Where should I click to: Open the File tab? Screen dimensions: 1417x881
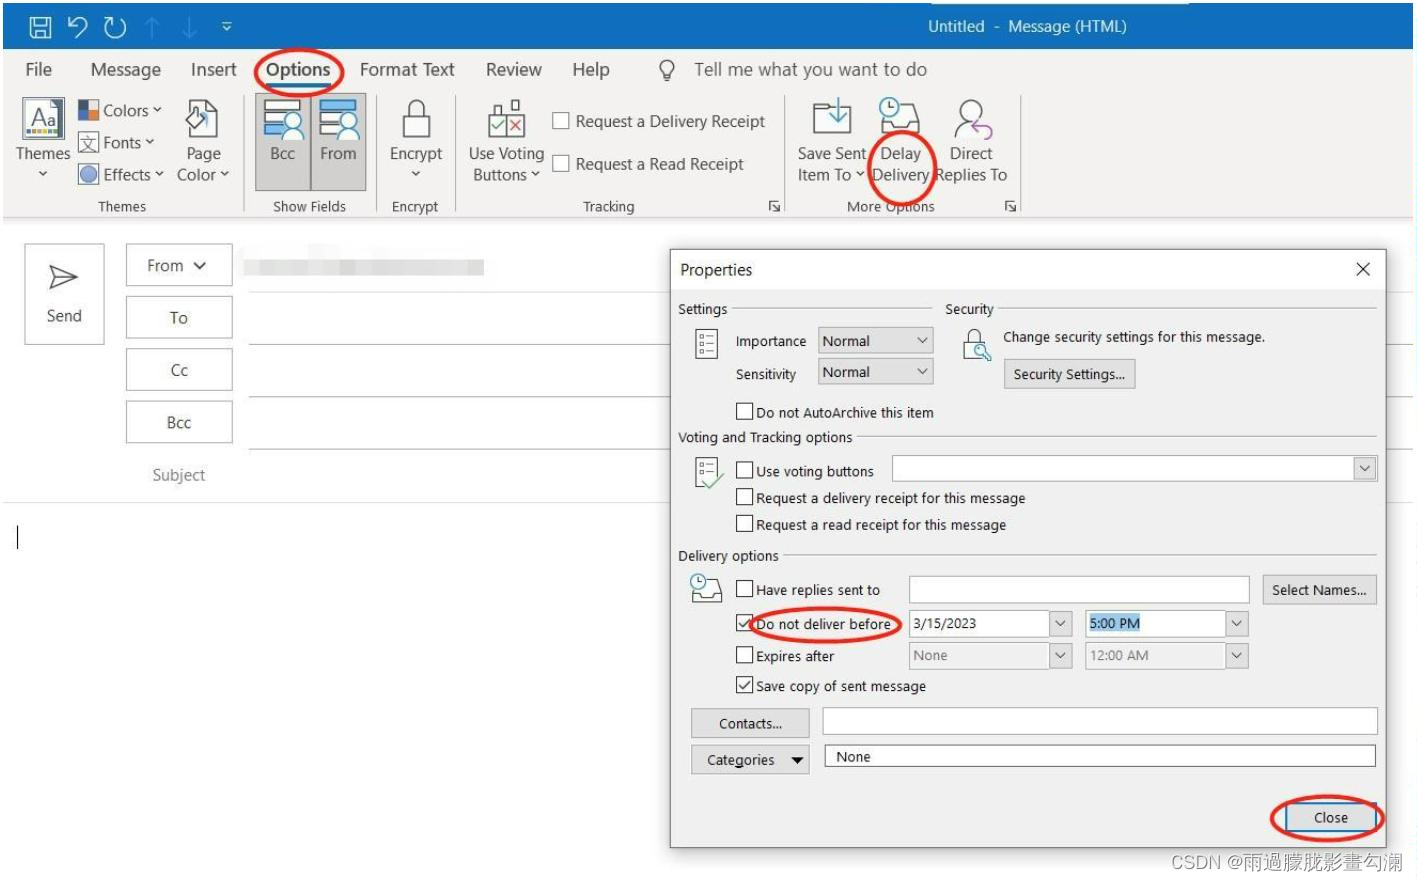(x=39, y=69)
